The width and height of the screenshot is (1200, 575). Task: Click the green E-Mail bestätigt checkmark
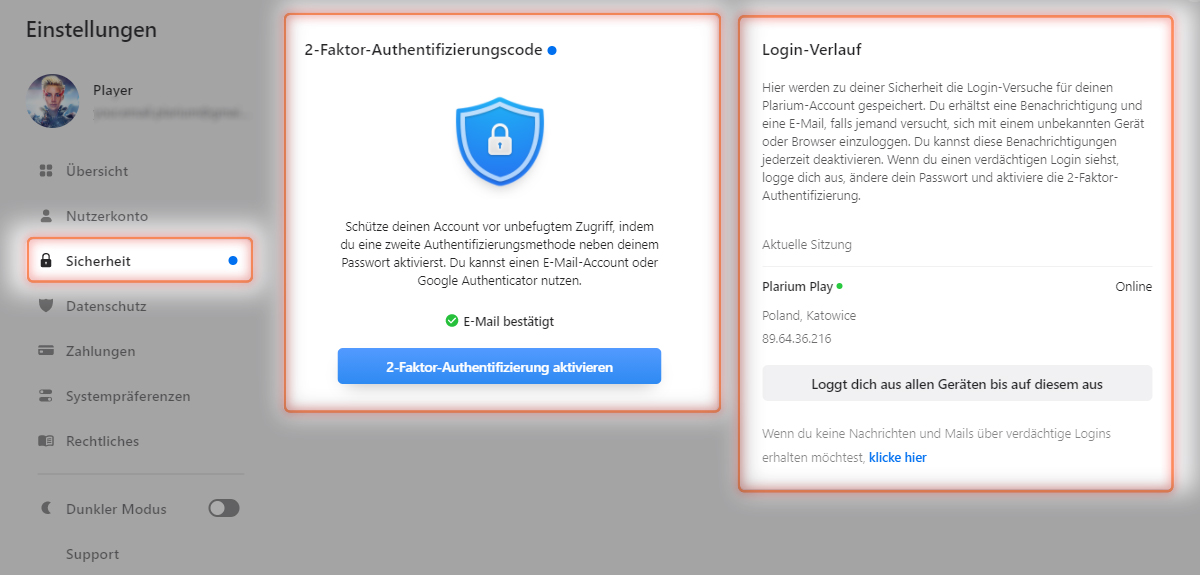451,321
